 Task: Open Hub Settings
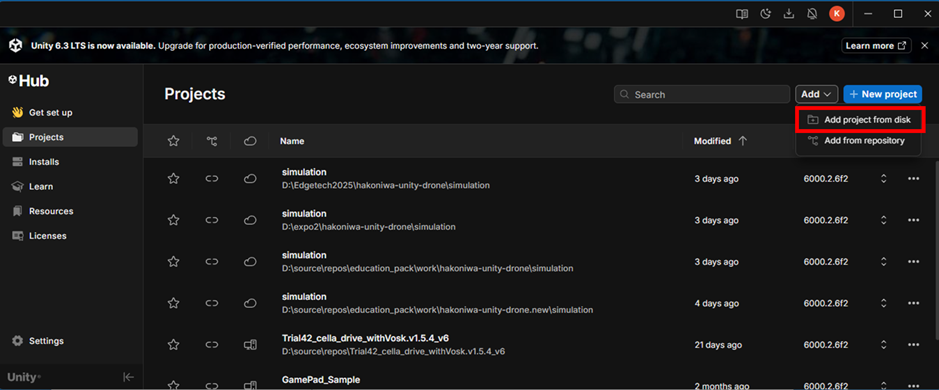[70, 341]
